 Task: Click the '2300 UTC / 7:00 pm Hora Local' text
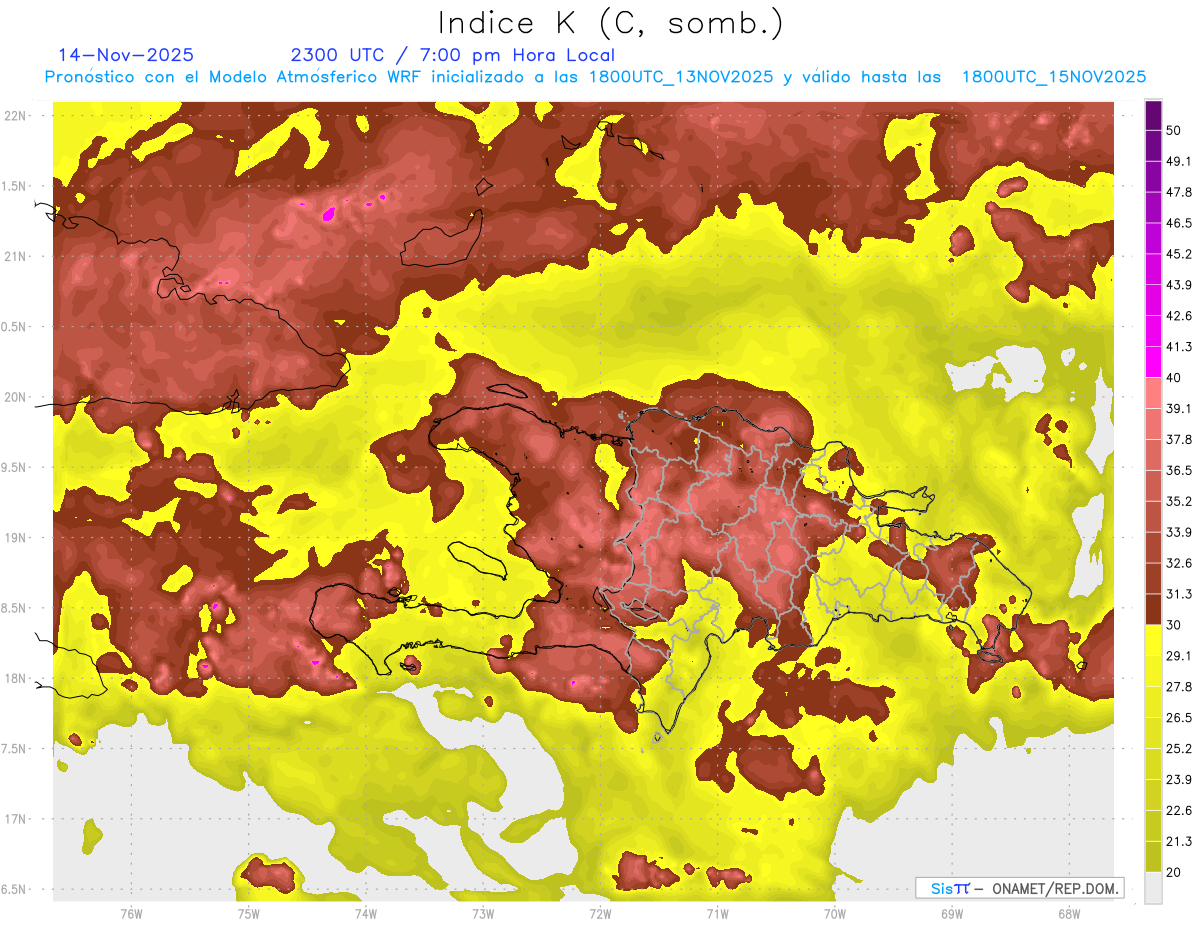coord(453,55)
